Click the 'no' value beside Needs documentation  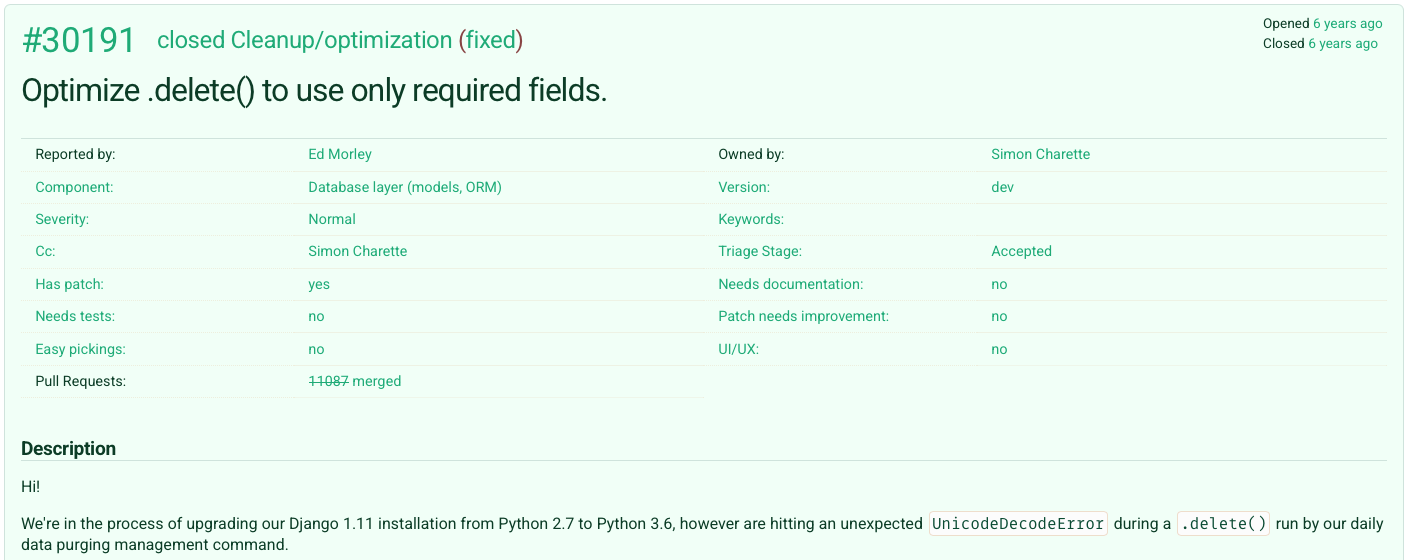point(999,284)
